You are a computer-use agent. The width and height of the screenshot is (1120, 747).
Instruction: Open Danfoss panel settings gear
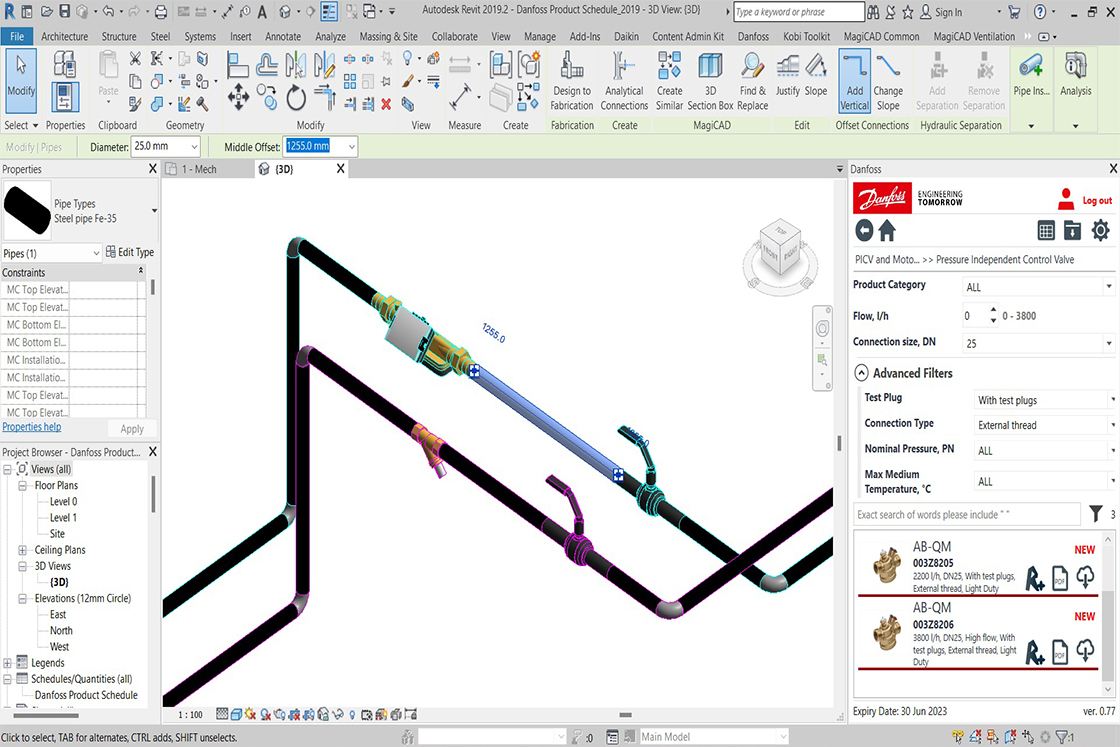[x=1100, y=230]
